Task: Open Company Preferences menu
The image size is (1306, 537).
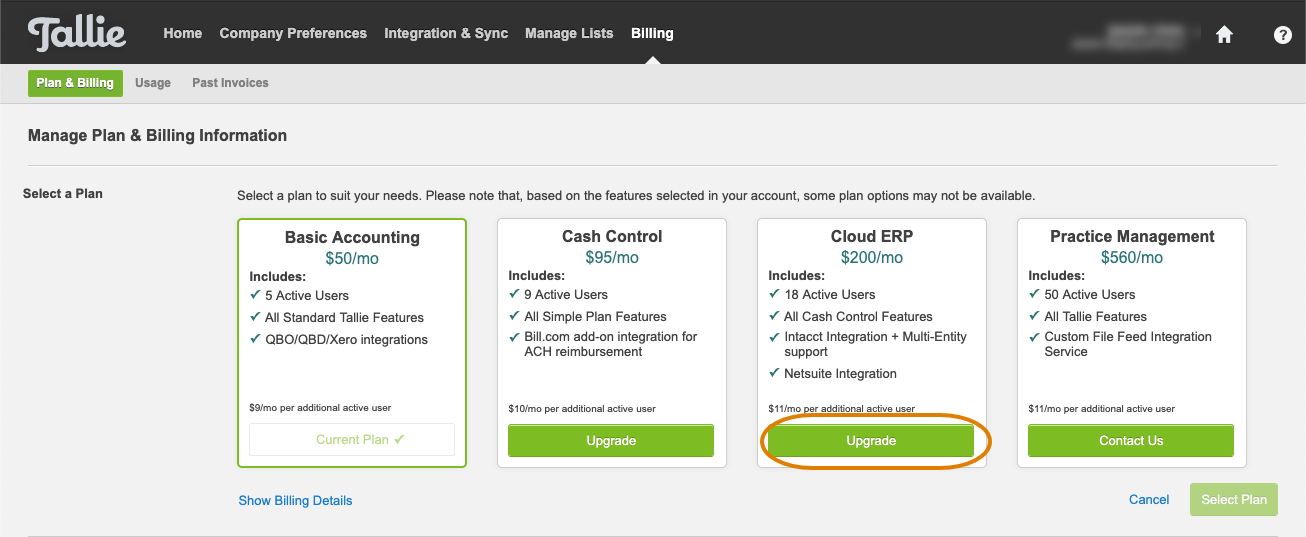Action: point(293,33)
